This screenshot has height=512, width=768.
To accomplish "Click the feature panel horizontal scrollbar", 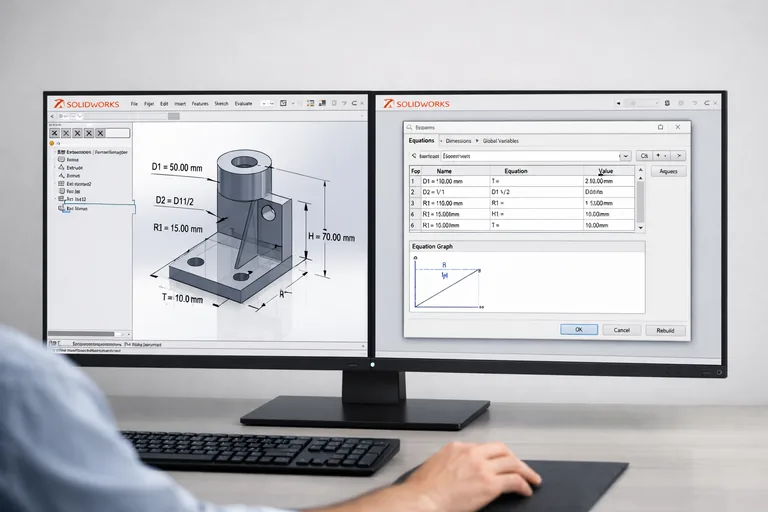I will tap(81, 334).
